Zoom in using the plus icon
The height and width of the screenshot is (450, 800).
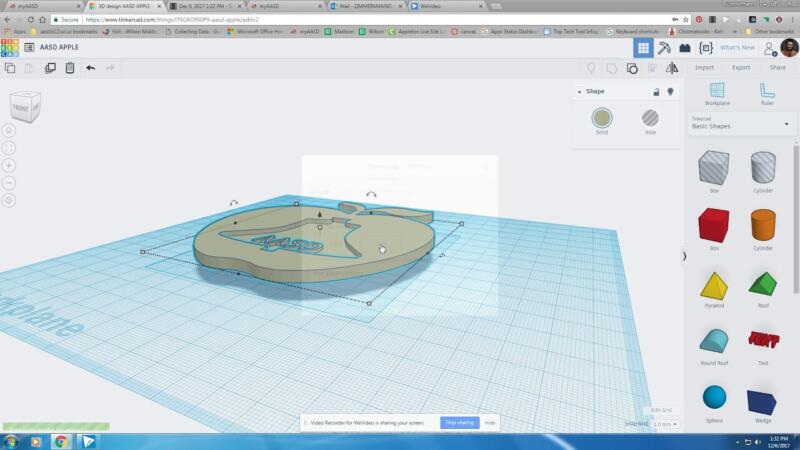[9, 165]
